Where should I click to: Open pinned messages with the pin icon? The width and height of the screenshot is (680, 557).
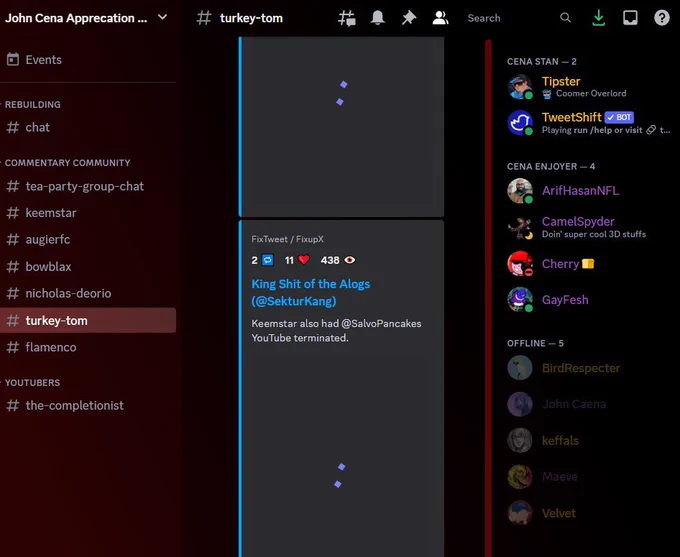(409, 18)
